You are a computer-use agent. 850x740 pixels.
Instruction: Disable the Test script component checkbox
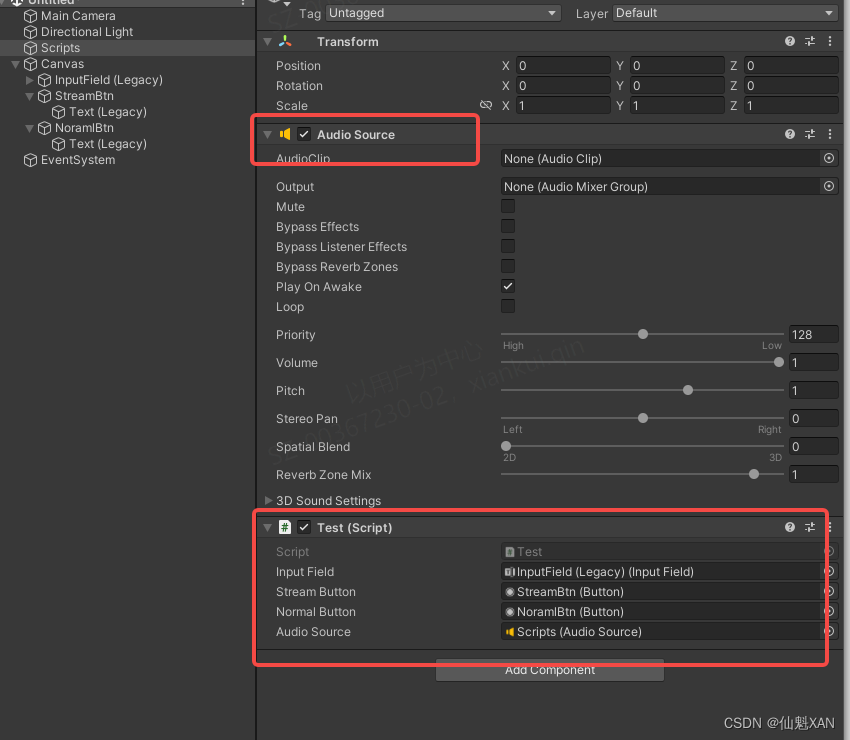coord(304,527)
